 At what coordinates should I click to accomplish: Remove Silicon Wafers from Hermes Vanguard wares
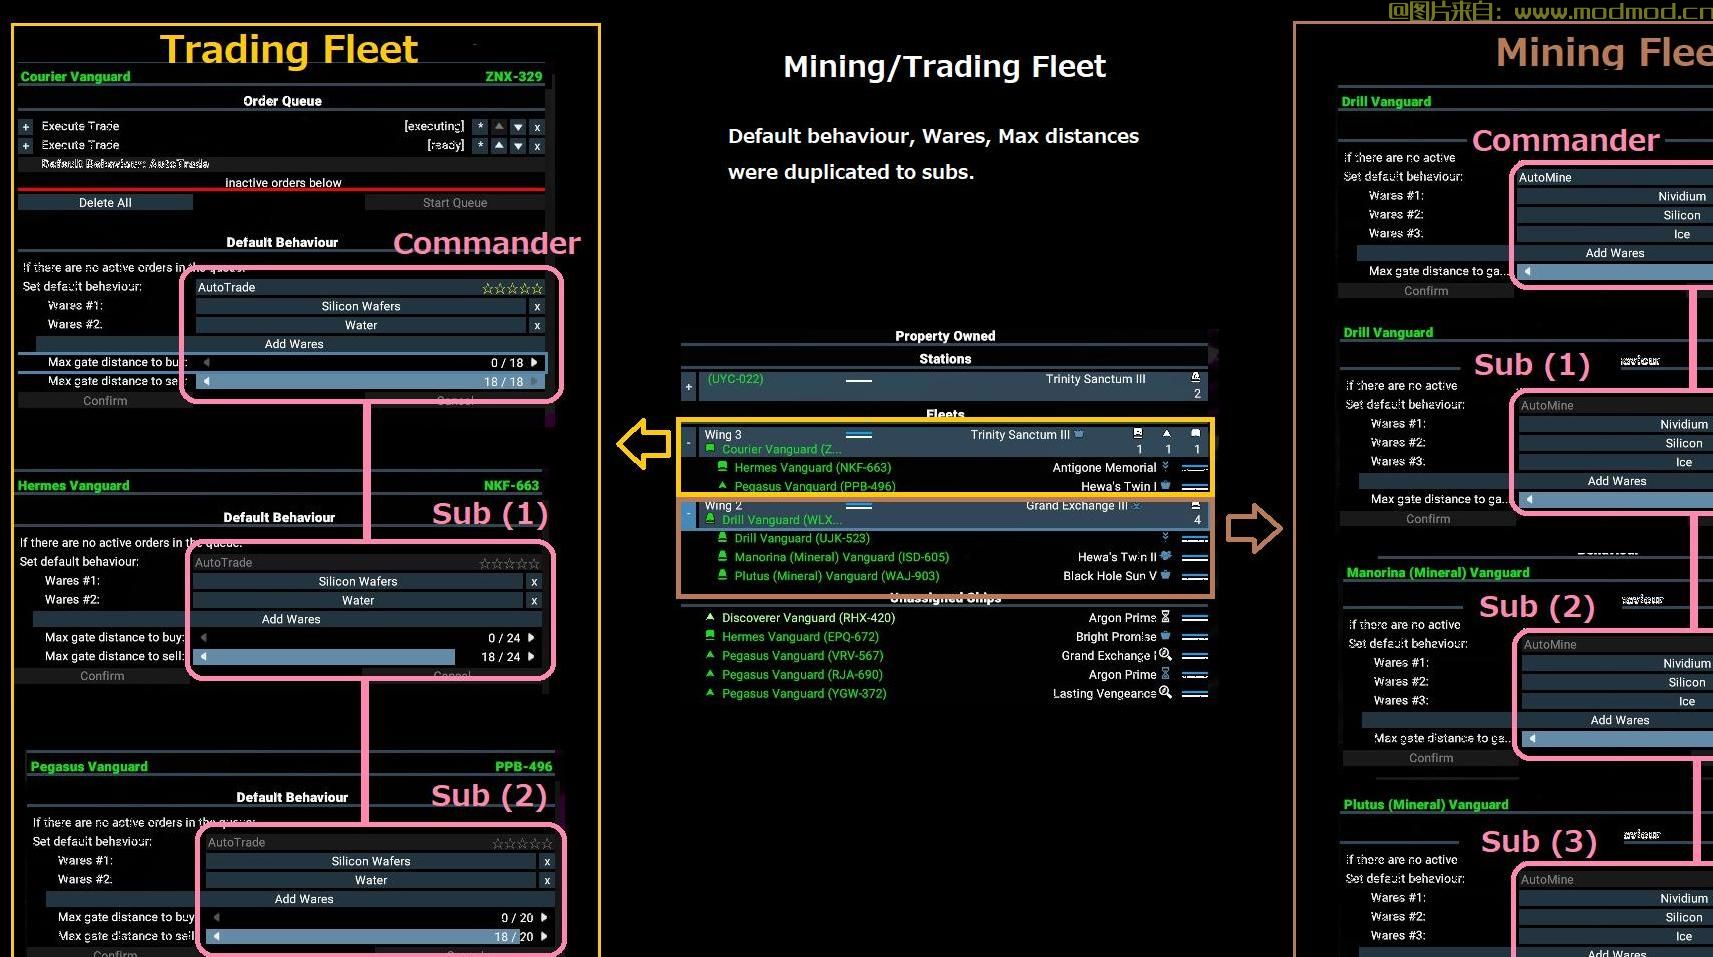(534, 582)
